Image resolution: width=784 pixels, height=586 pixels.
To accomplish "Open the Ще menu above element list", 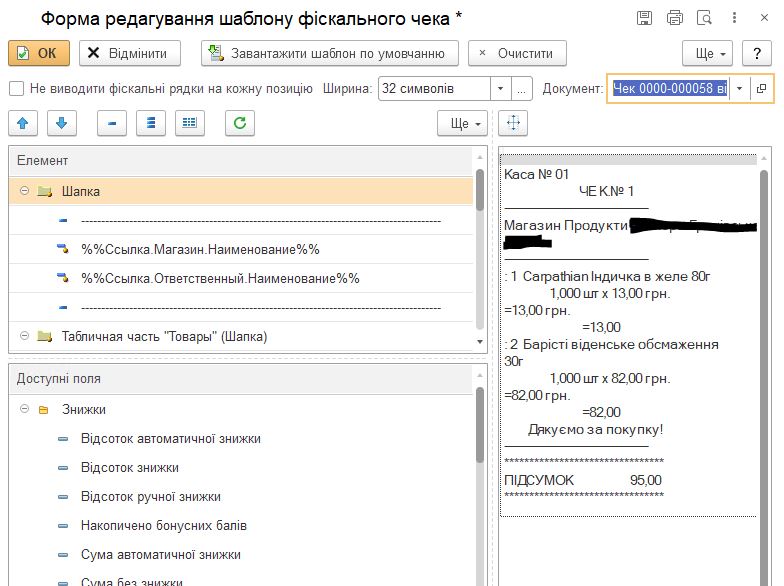I will 462,123.
